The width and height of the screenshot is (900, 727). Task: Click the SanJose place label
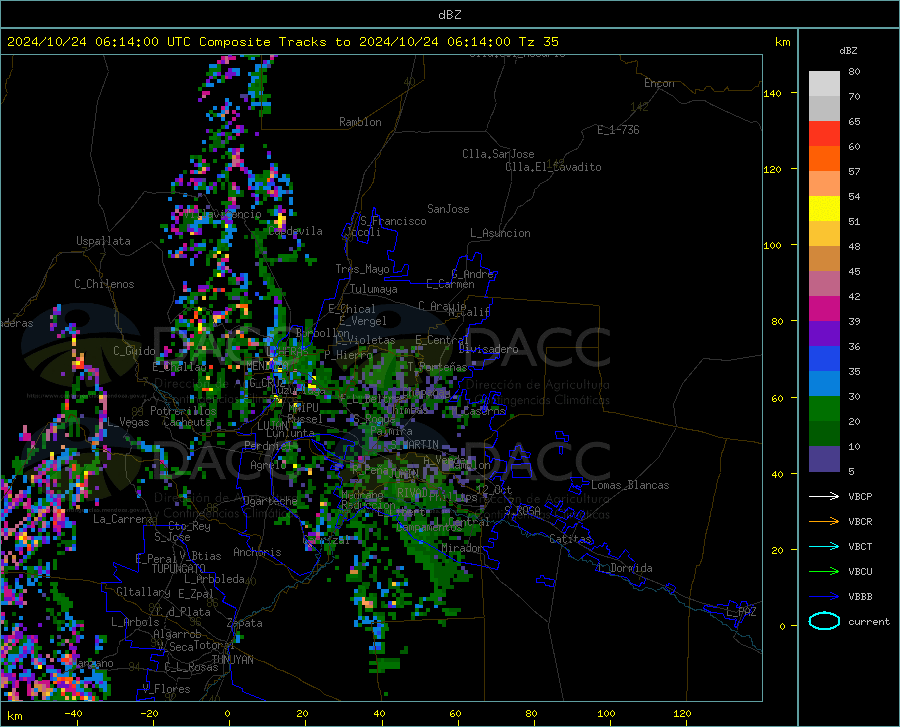point(448,209)
